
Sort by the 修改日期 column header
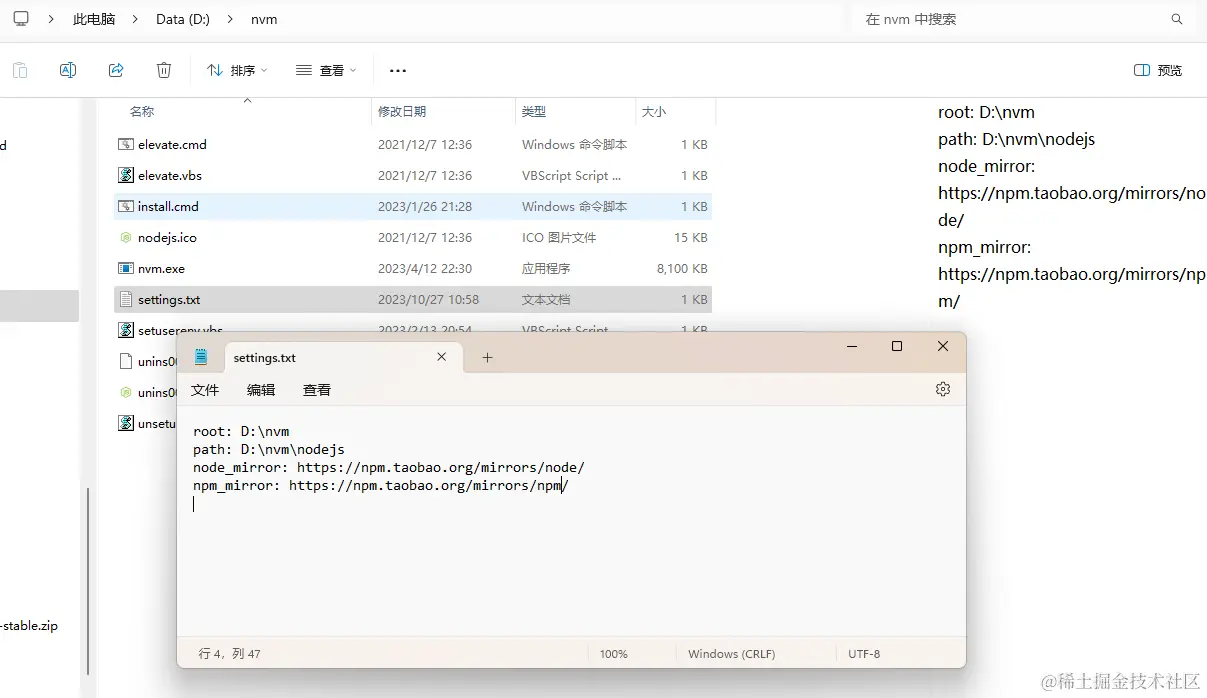[402, 111]
